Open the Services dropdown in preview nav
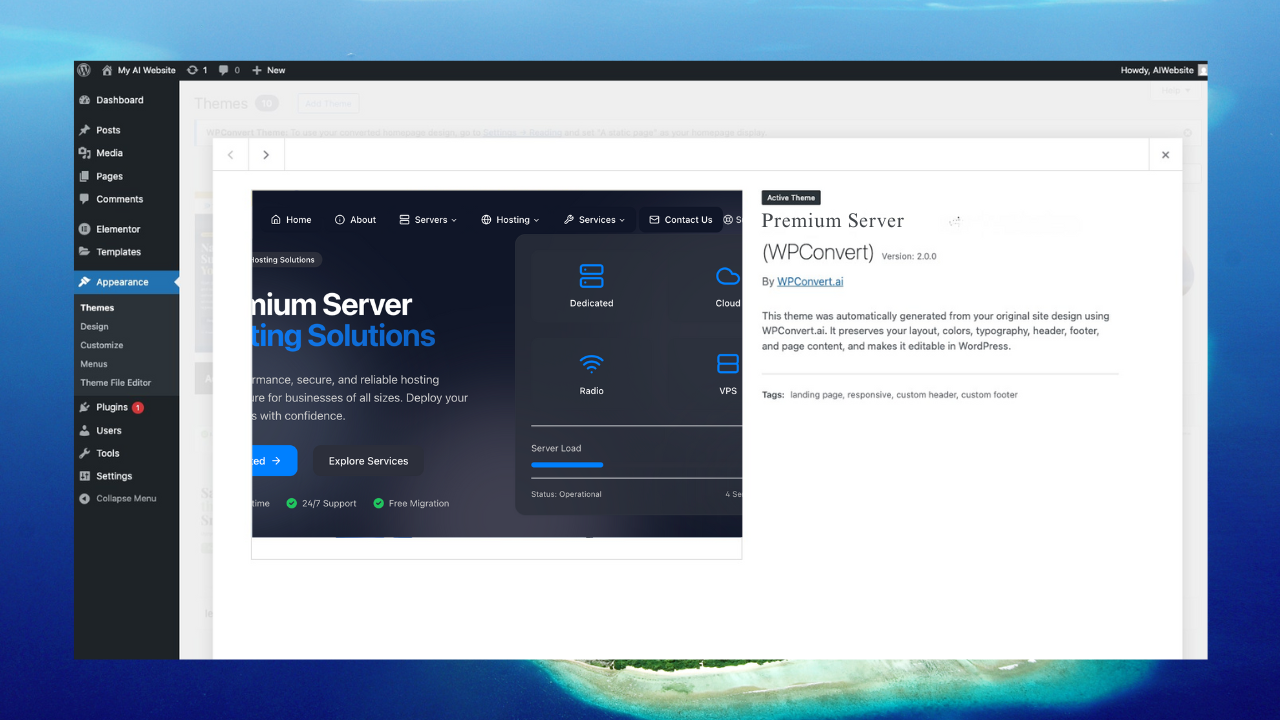The width and height of the screenshot is (1280, 720). click(x=594, y=220)
